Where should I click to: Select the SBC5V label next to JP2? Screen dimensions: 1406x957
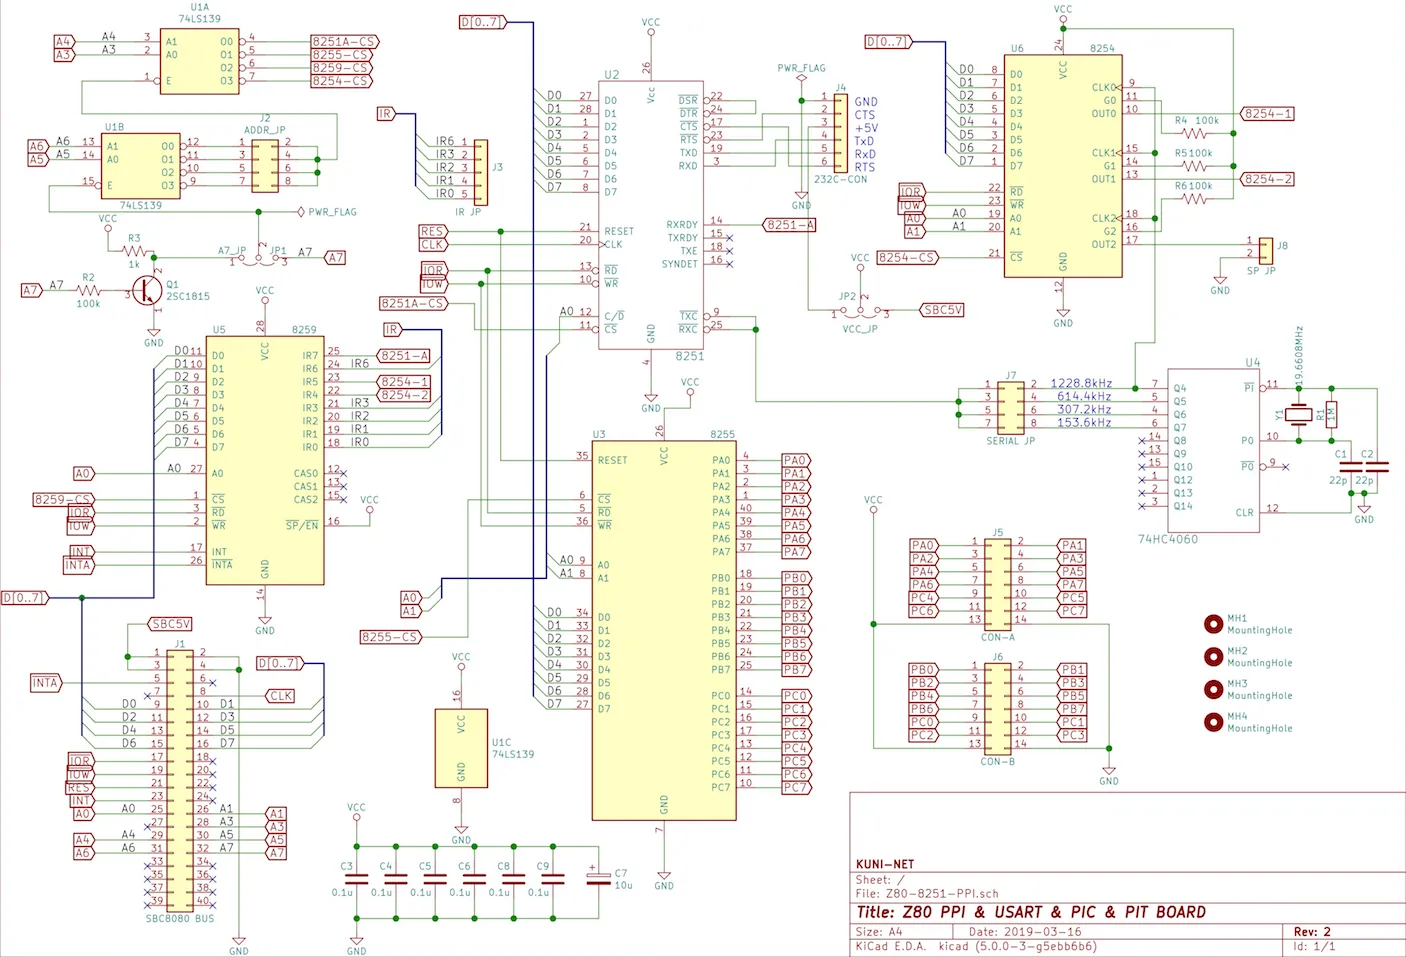click(x=942, y=310)
